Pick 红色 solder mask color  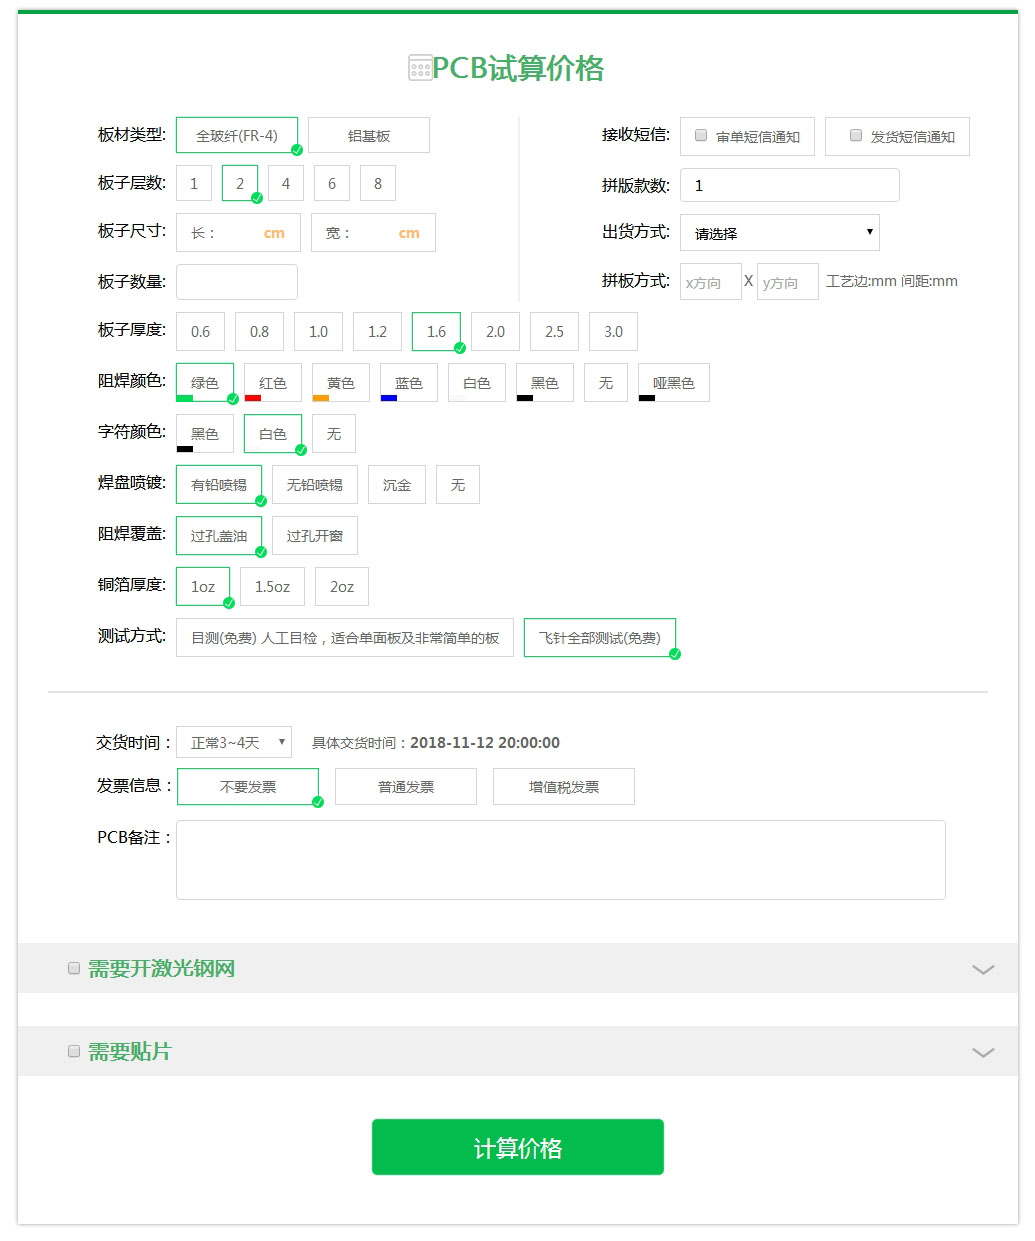point(273,382)
